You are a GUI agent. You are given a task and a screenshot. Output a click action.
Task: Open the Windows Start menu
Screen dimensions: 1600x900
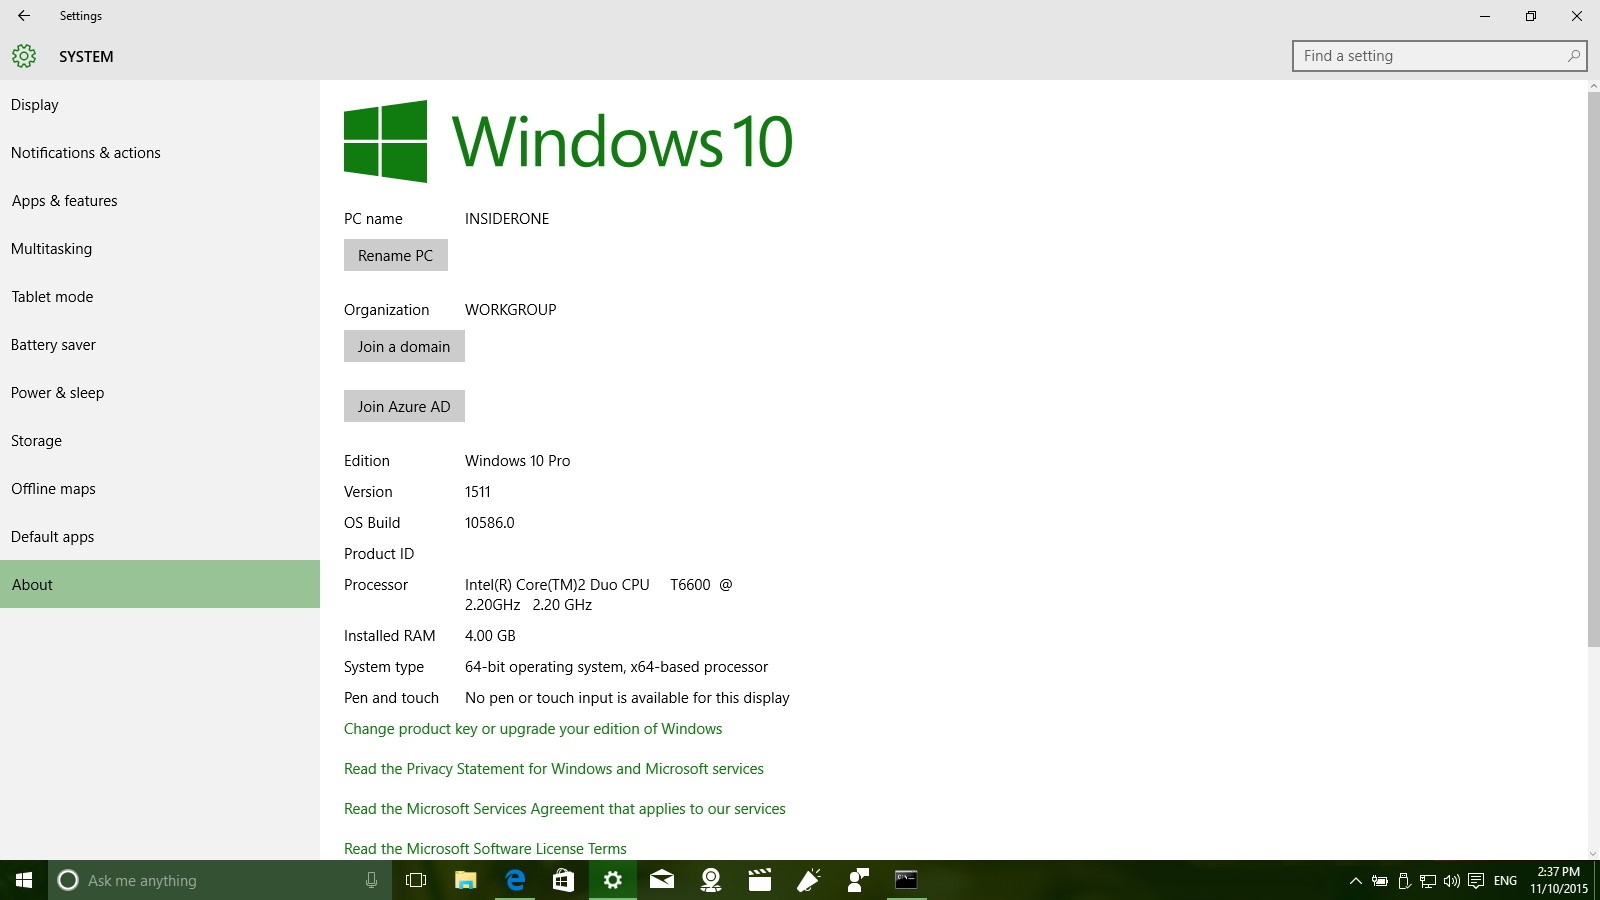pyautogui.click(x=24, y=880)
